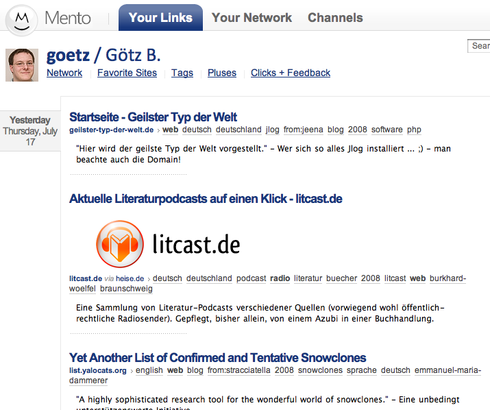This screenshot has width=490, height=410.
Task: Click list.yalocats.org domain link
Action: [98, 370]
